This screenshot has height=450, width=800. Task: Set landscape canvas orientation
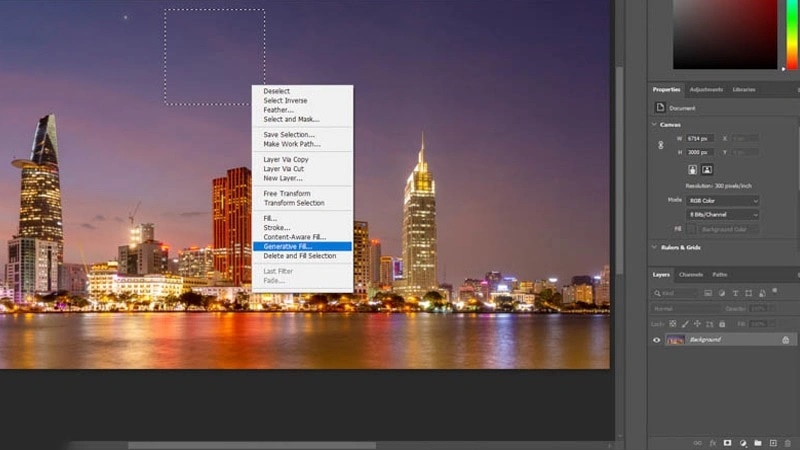[x=707, y=170]
